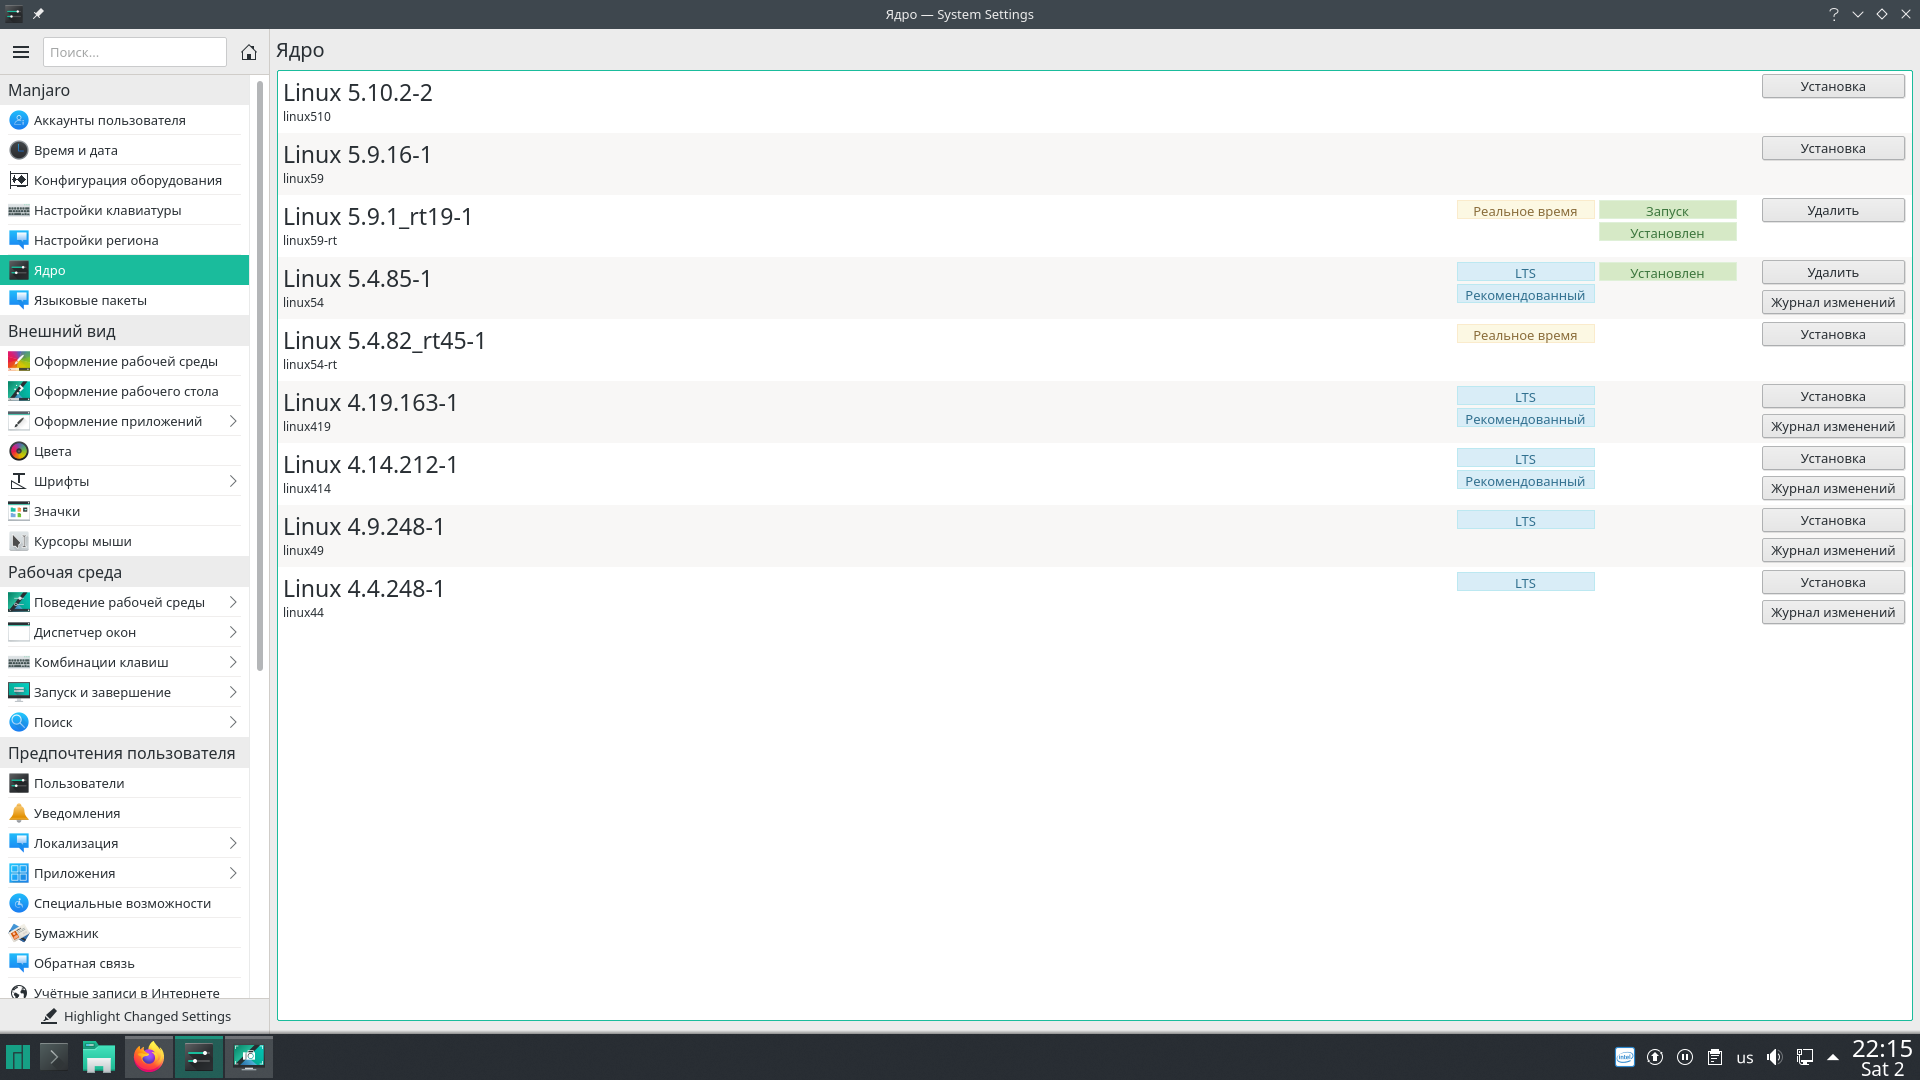
Task: Expand Диспетчер окон chevron
Action: 233,632
